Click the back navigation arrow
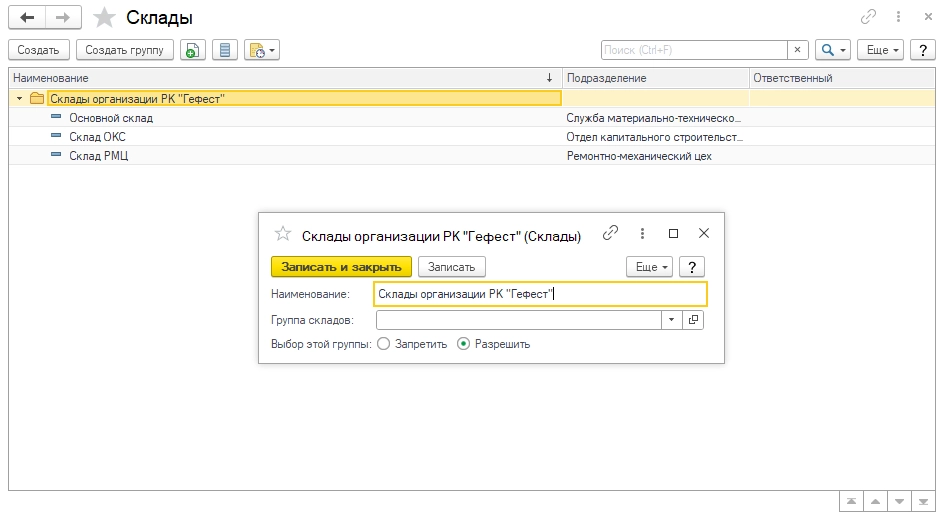Screen dimensions: 944x519 tap(27, 18)
